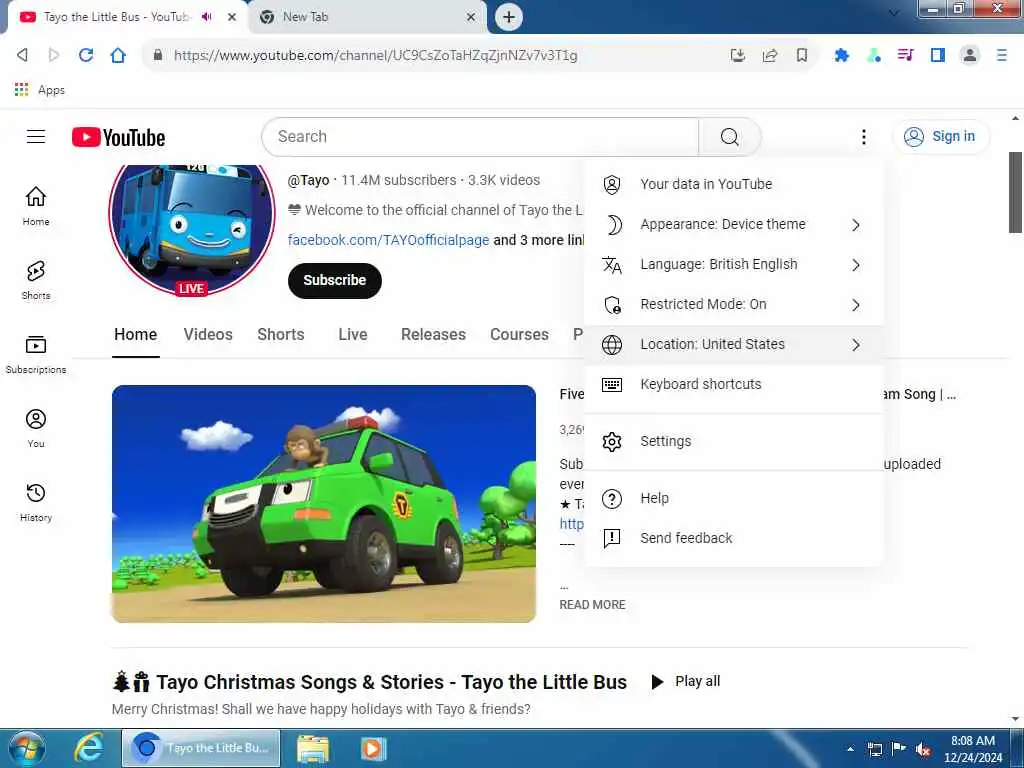Open the media player taskbar icon
Image resolution: width=1024 pixels, height=768 pixels.
click(374, 748)
